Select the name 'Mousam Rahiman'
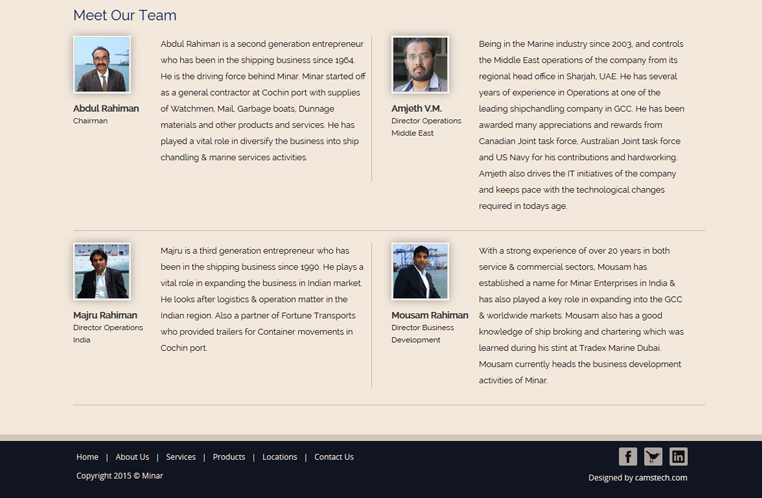This screenshot has width=762, height=498. [430, 315]
